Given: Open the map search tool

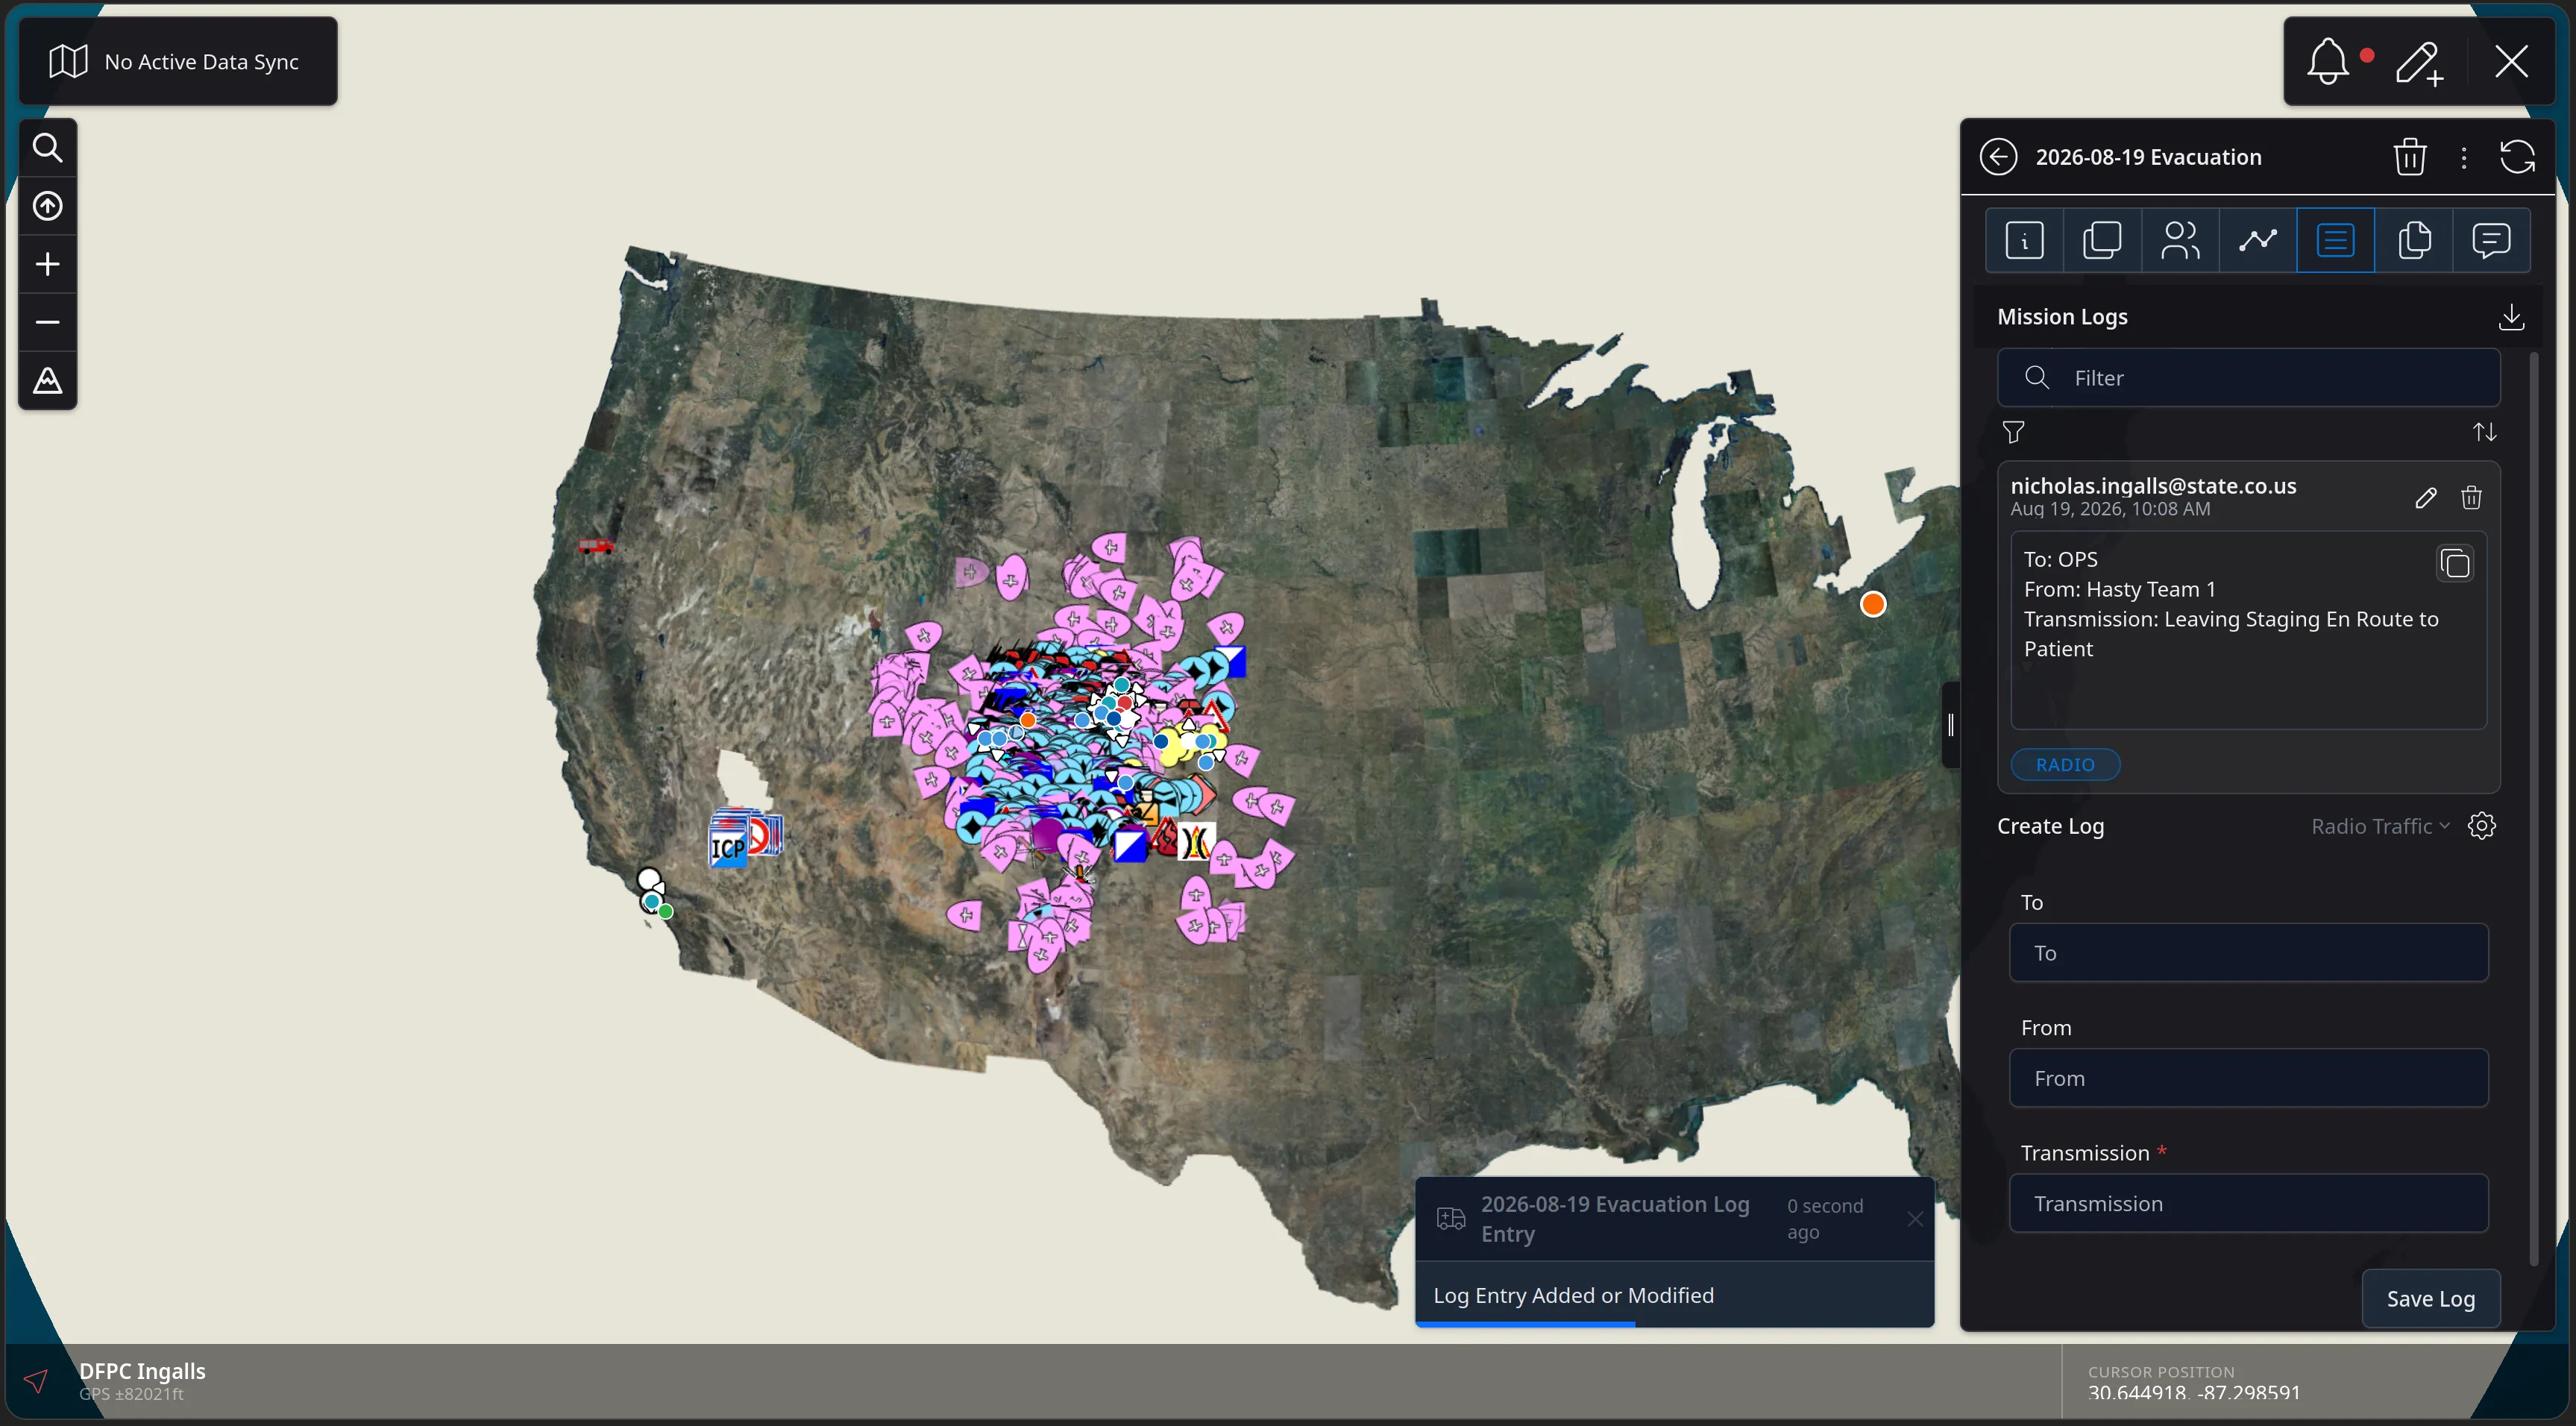Looking at the screenshot, I should pos(47,148).
